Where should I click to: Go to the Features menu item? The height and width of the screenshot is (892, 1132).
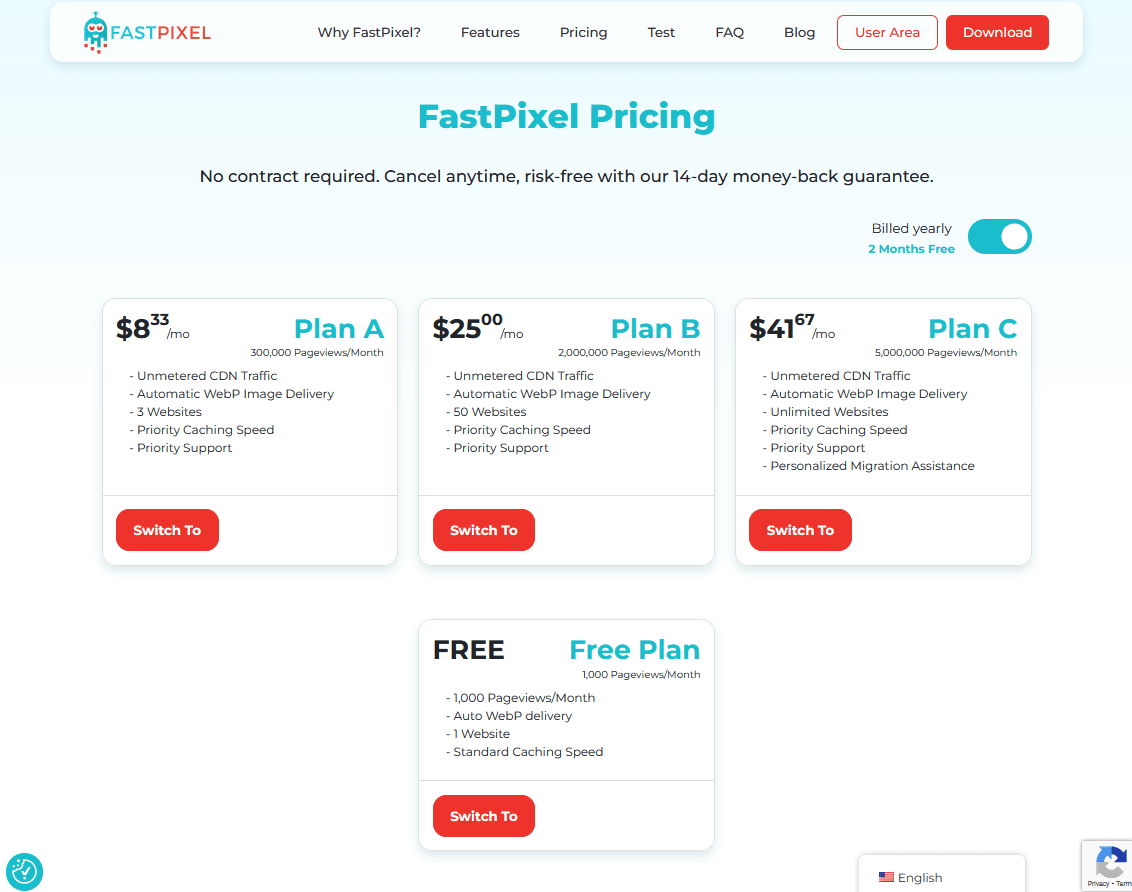tap(490, 32)
